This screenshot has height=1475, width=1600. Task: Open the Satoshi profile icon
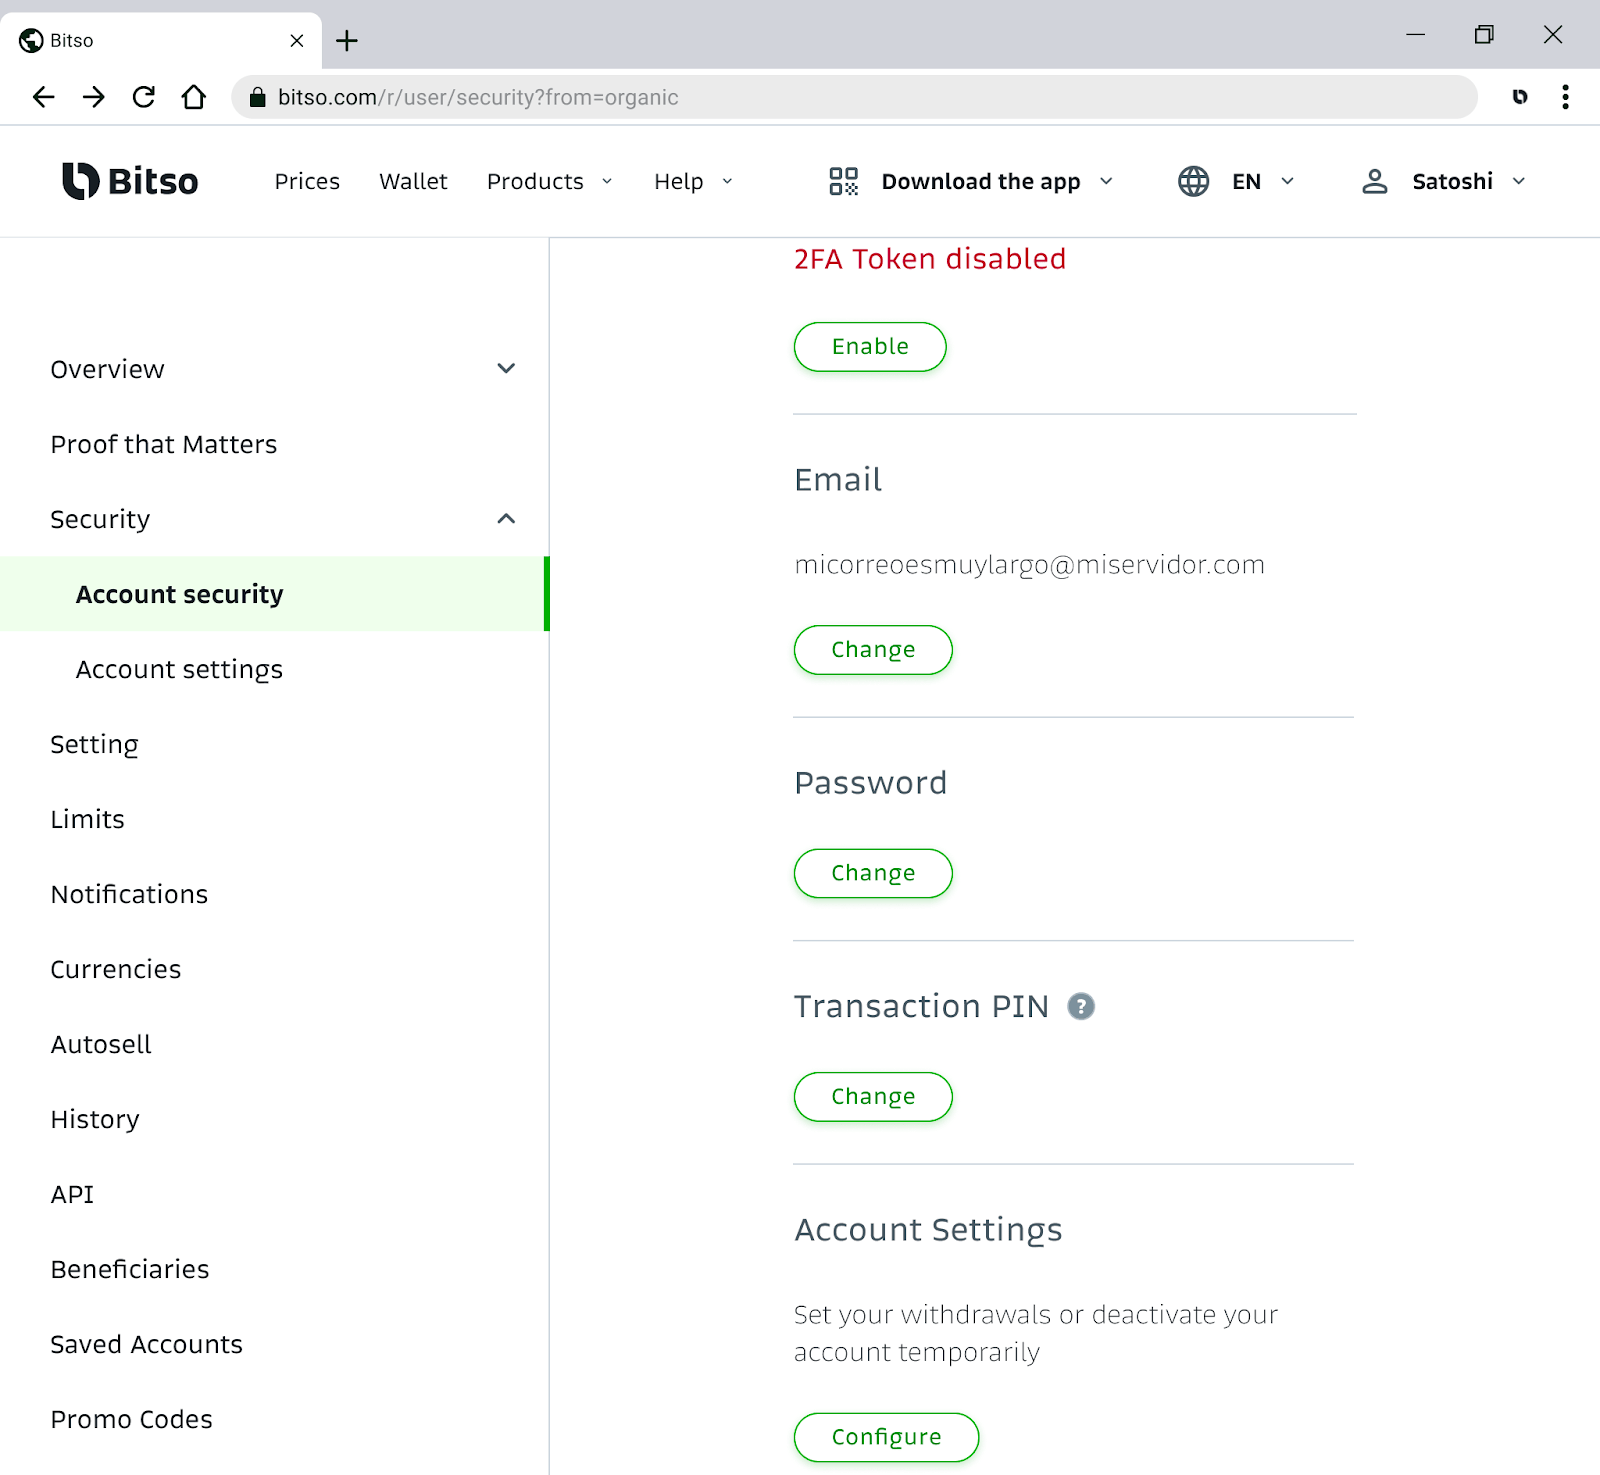(1375, 181)
